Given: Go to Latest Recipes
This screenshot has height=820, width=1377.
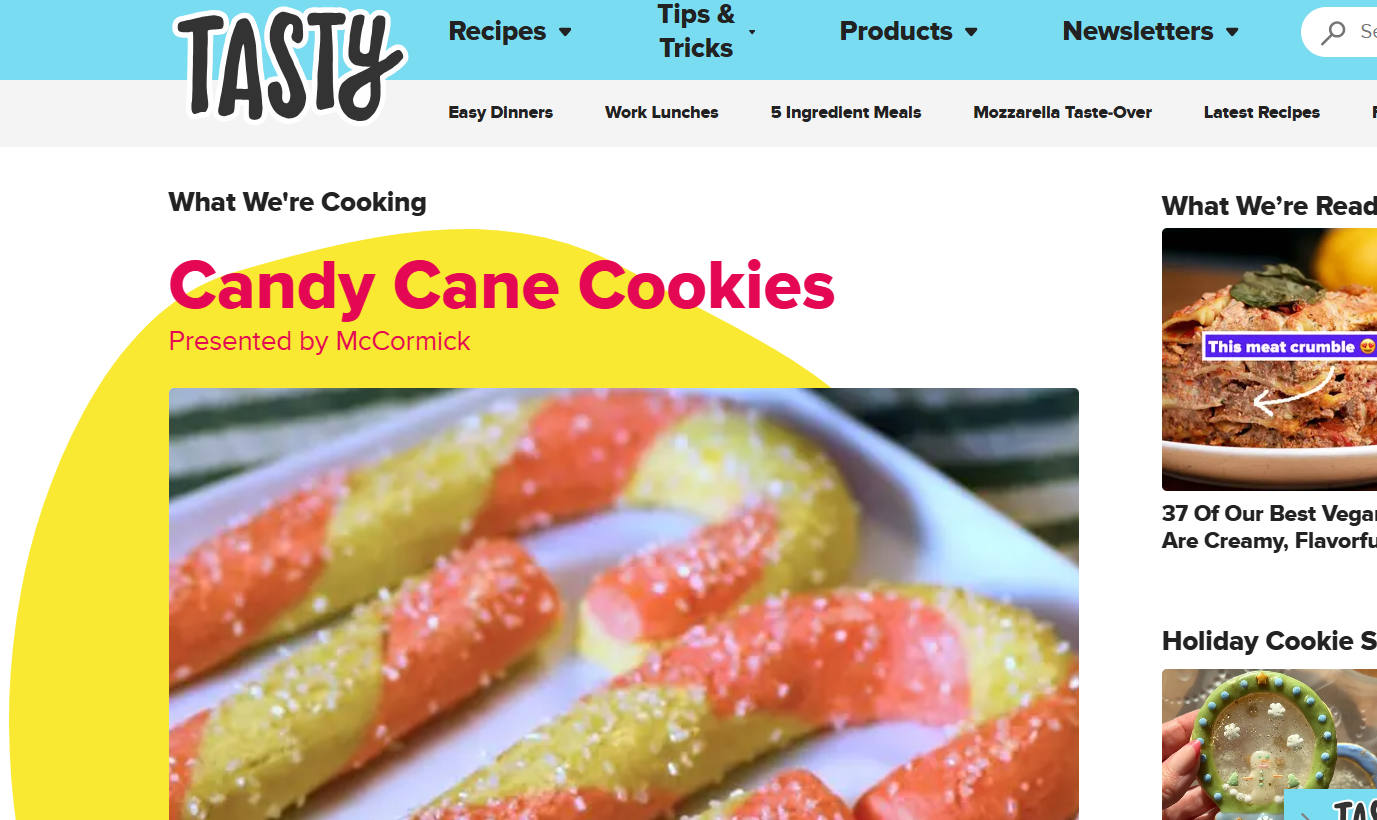Looking at the screenshot, I should pos(1262,112).
